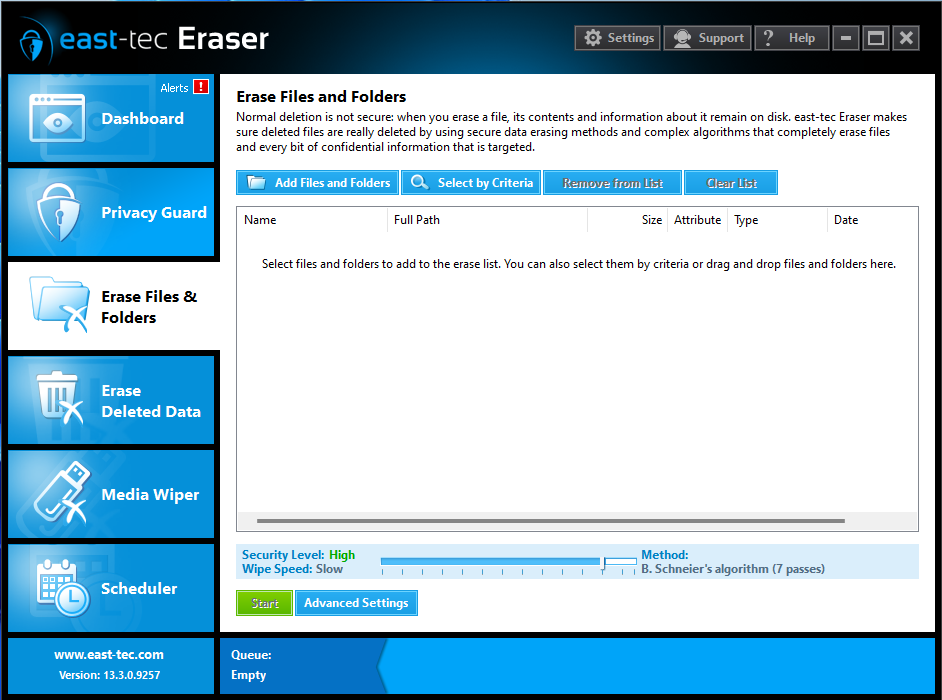
Task: Select the Privacy Guard padlock icon
Action: pos(59,212)
